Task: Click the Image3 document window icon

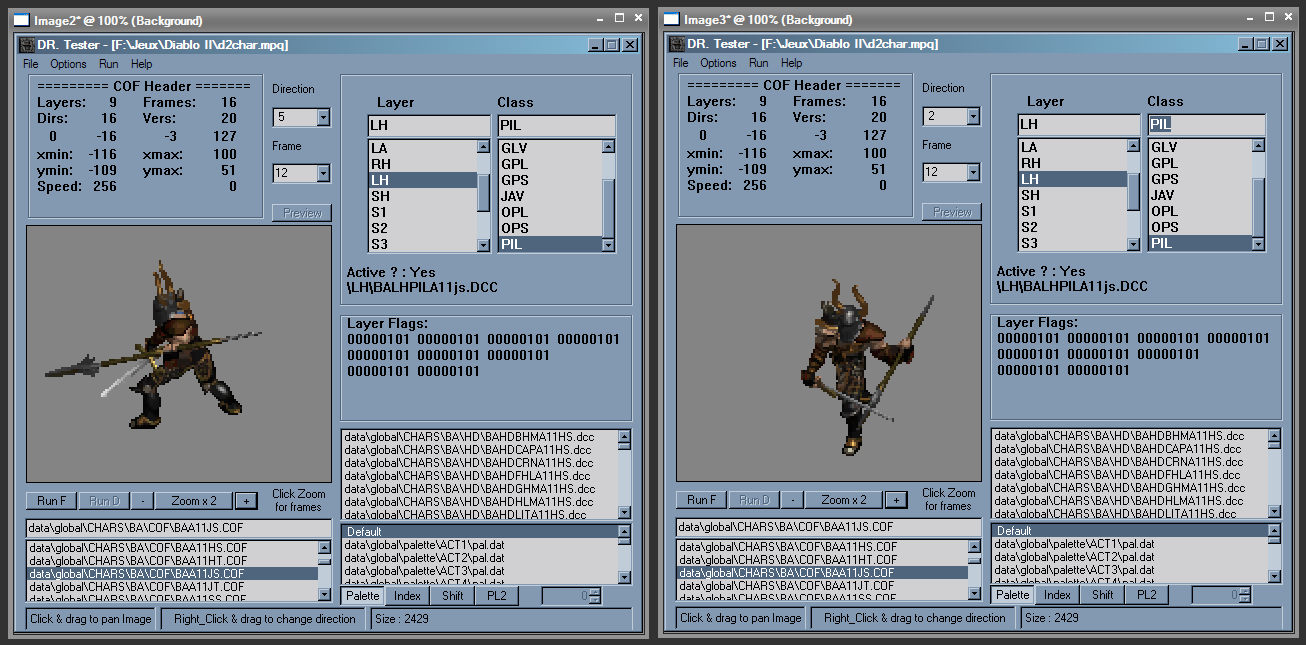Action: [671, 19]
